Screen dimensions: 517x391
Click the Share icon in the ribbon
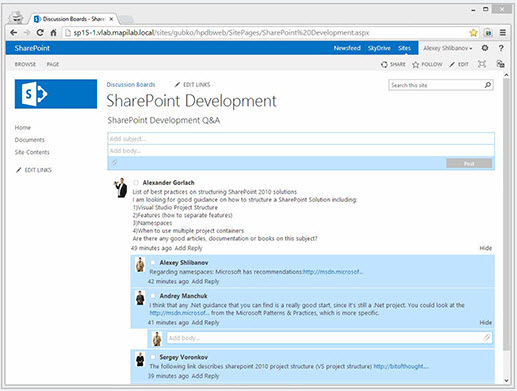tap(384, 64)
